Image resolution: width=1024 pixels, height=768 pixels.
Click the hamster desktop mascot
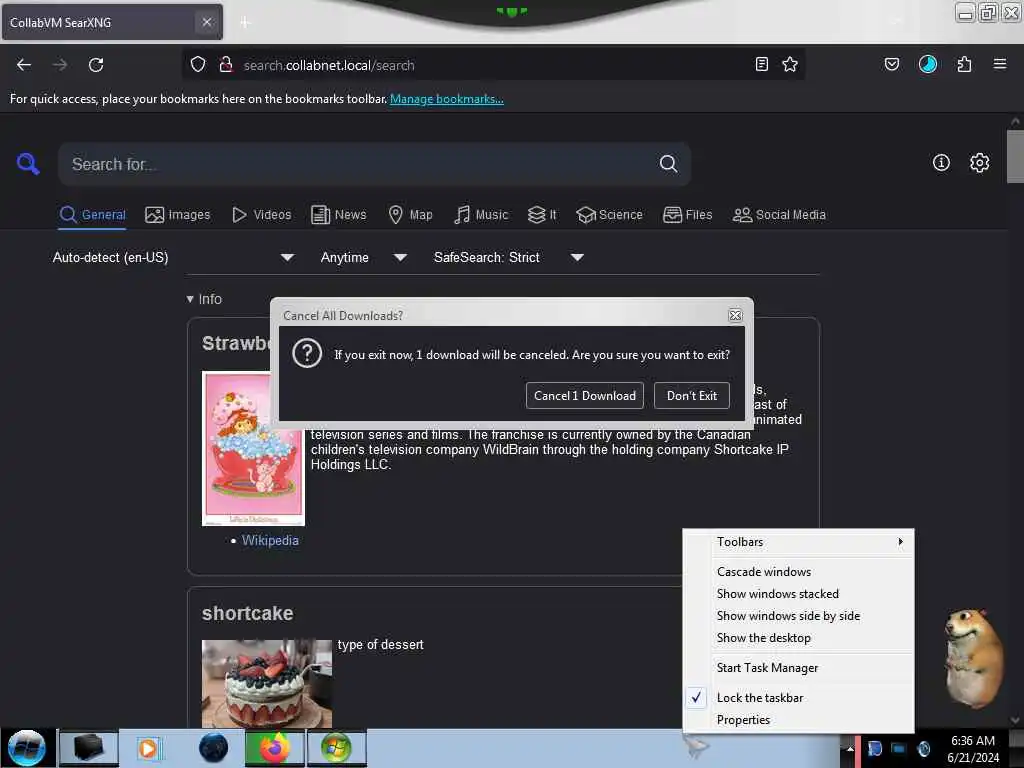972,657
